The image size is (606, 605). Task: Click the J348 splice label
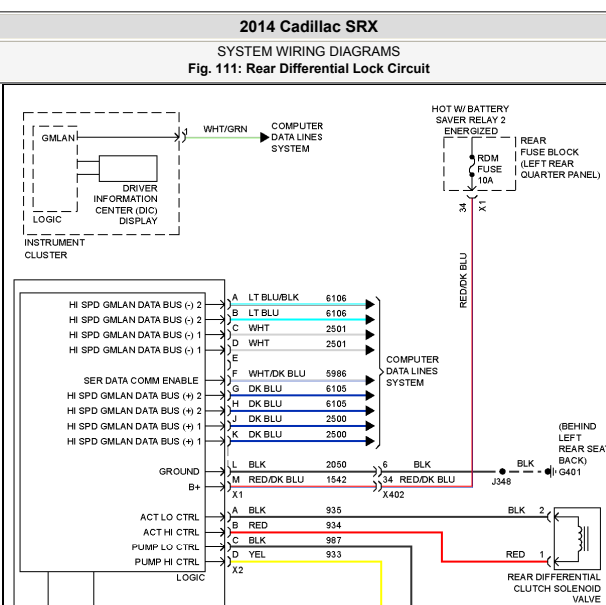click(x=501, y=482)
